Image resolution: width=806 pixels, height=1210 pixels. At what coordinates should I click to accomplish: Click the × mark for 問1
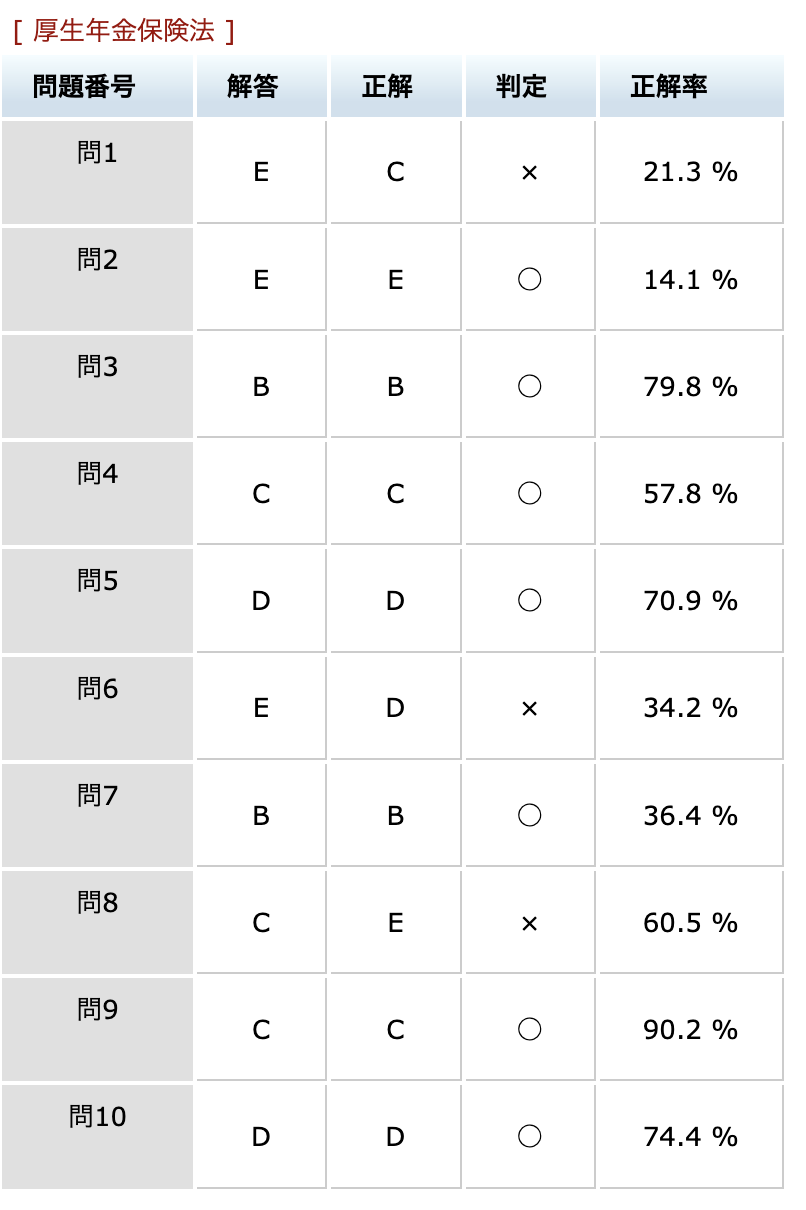(530, 172)
